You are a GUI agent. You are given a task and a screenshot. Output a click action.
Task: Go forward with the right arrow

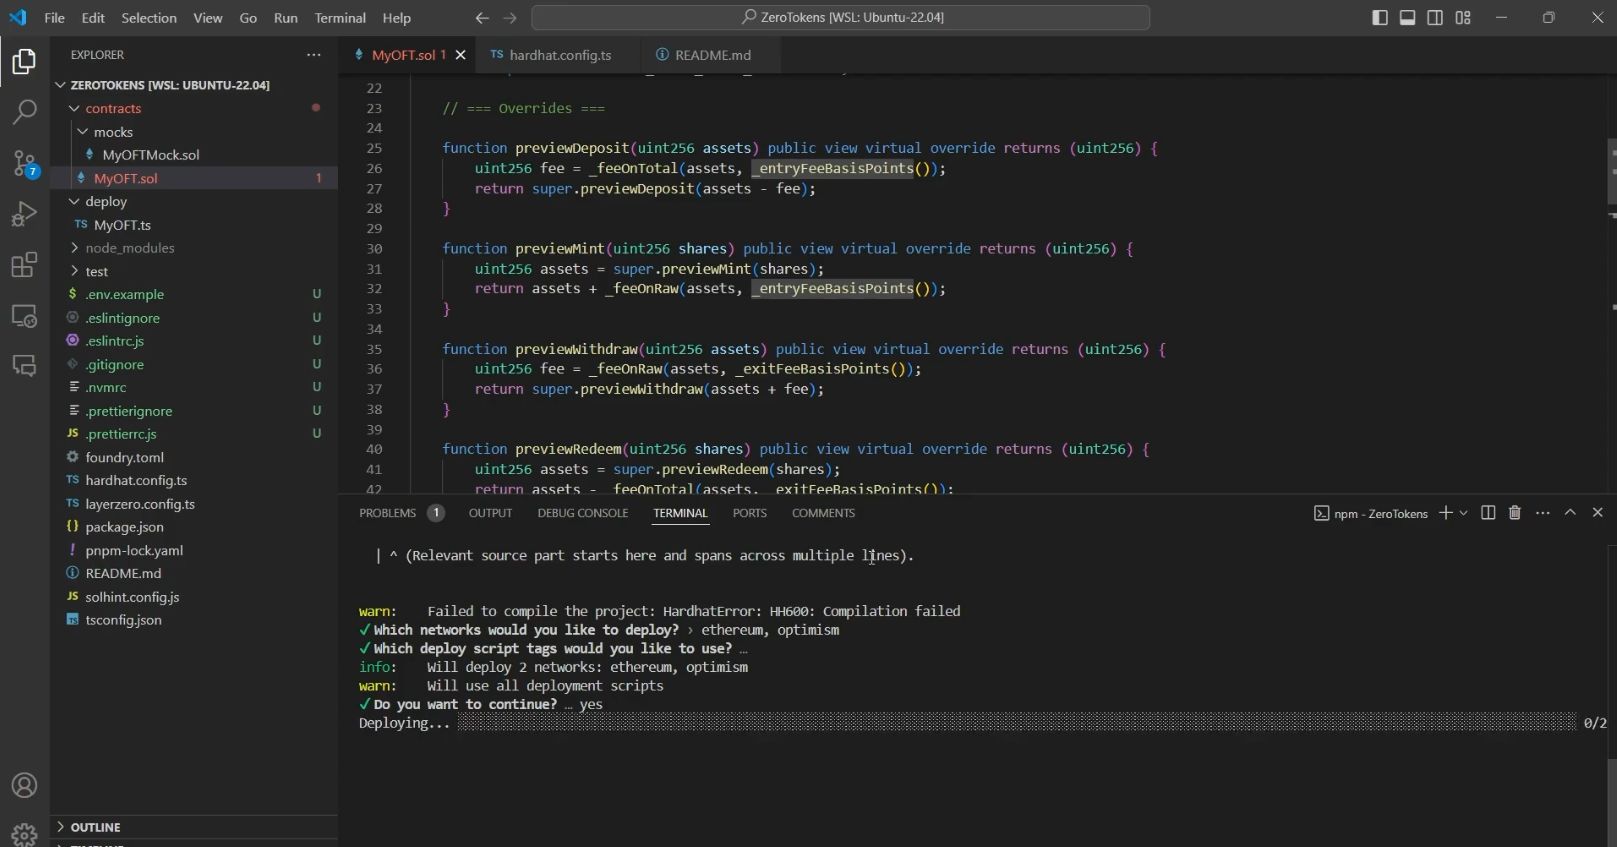click(510, 18)
